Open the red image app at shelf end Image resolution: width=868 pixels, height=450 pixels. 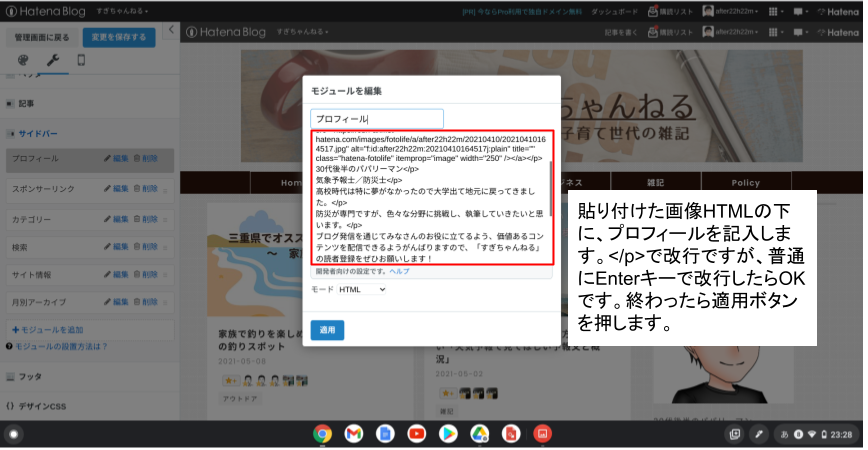coord(542,434)
